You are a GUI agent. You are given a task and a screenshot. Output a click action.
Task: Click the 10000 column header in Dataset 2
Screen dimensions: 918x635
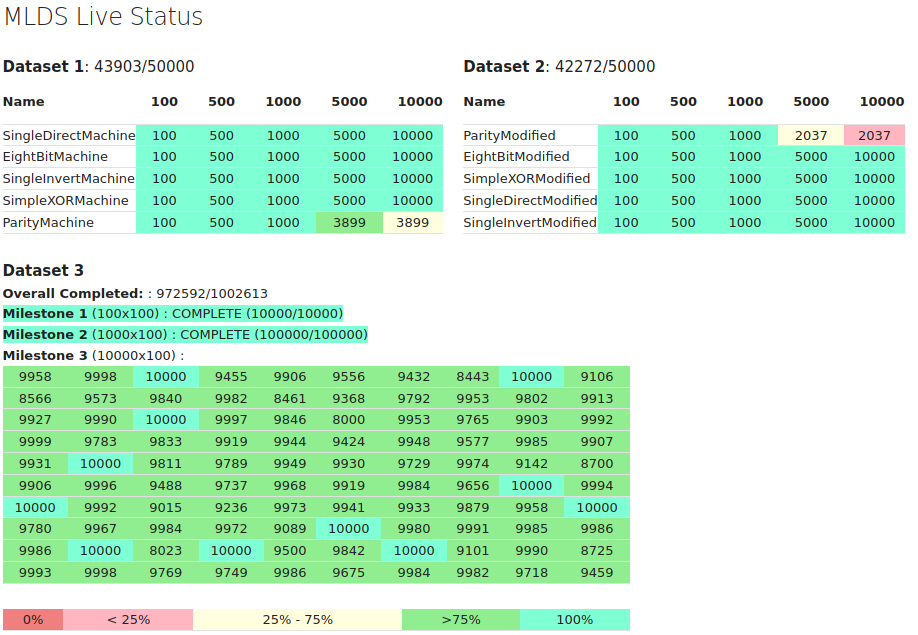[882, 102]
